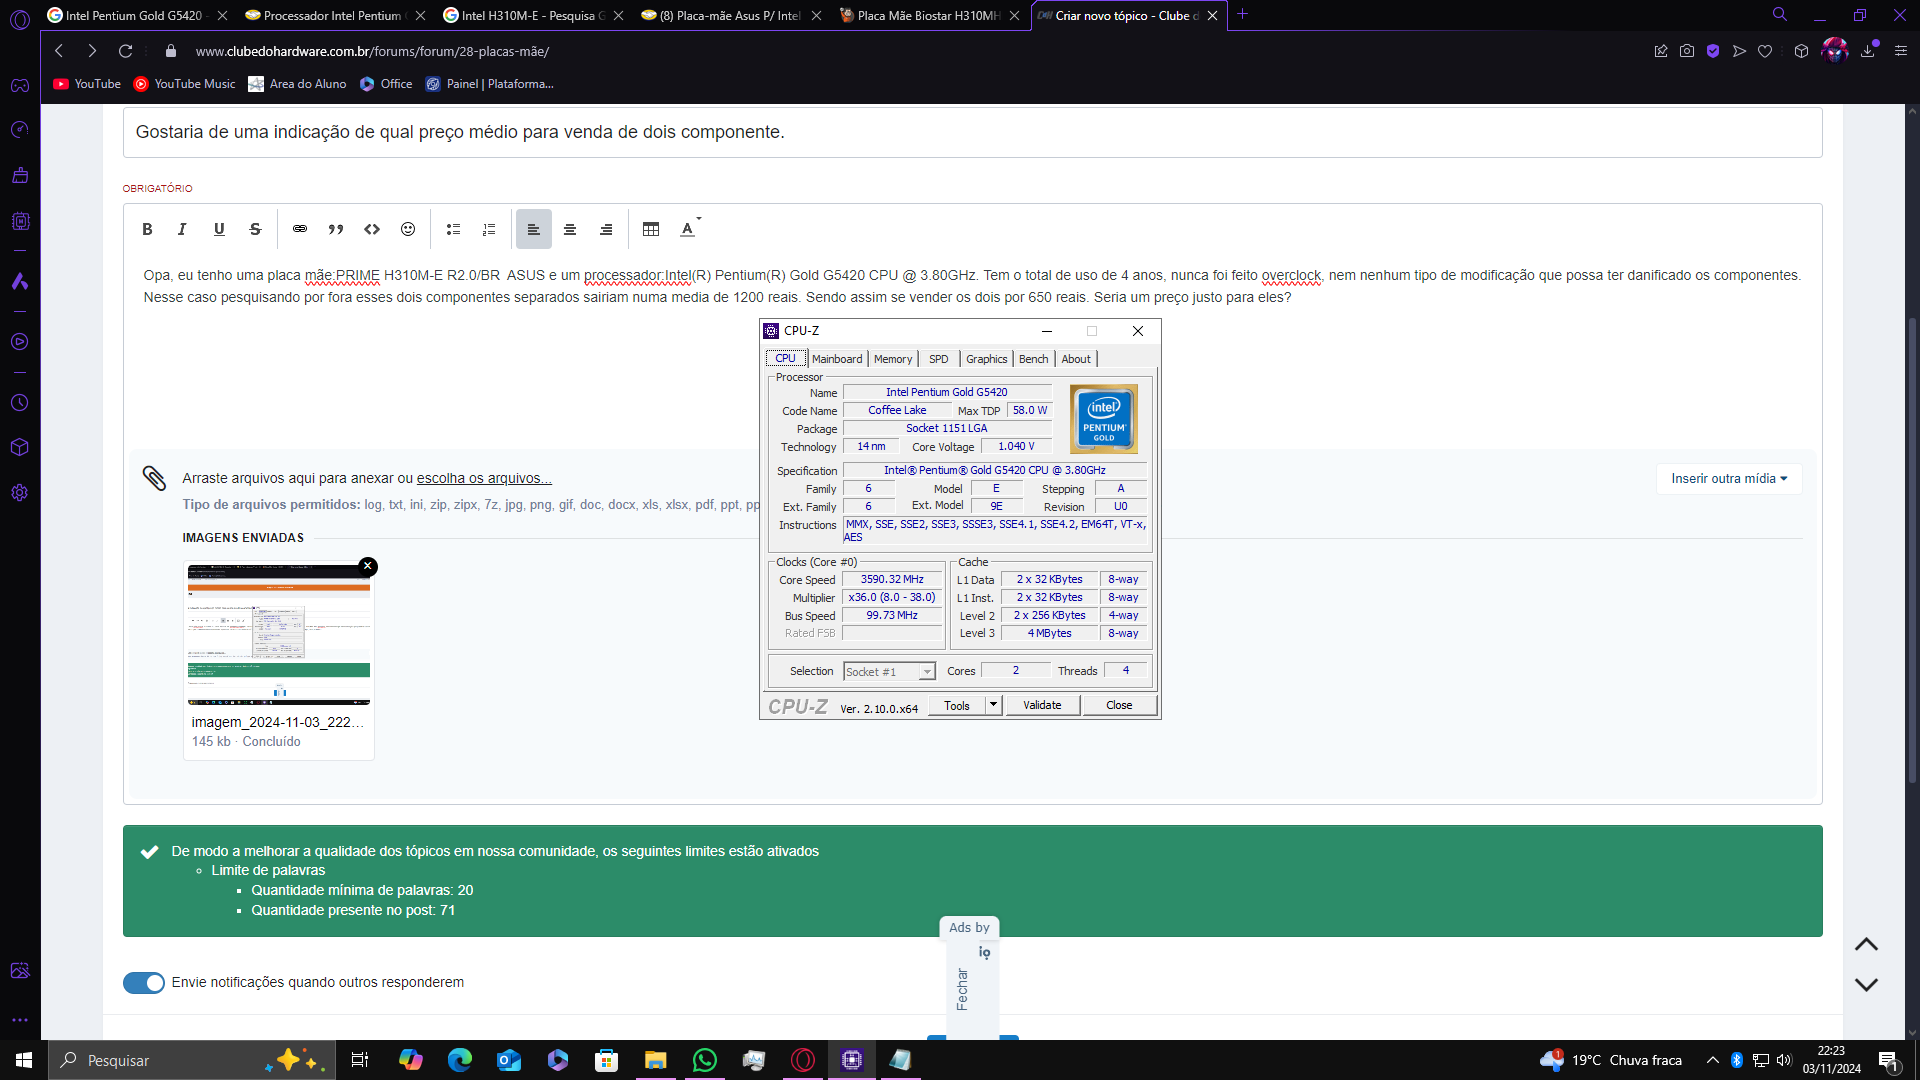This screenshot has height=1080, width=1920.
Task: Open the Opera easy setup menu
Action: [1901, 51]
